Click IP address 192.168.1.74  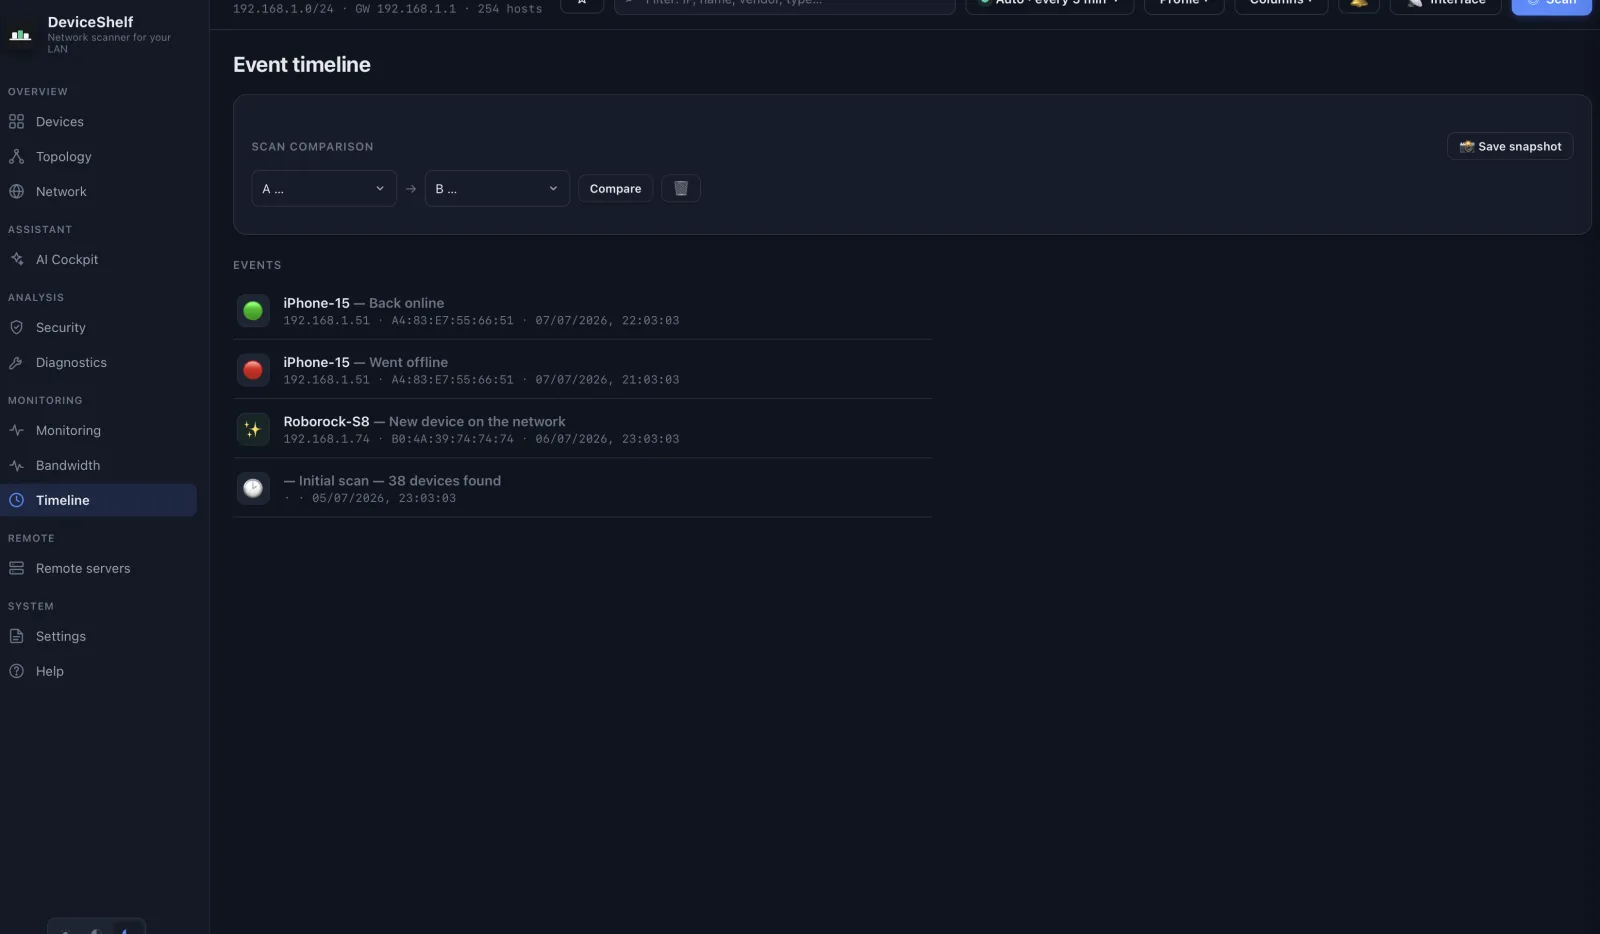[326, 439]
